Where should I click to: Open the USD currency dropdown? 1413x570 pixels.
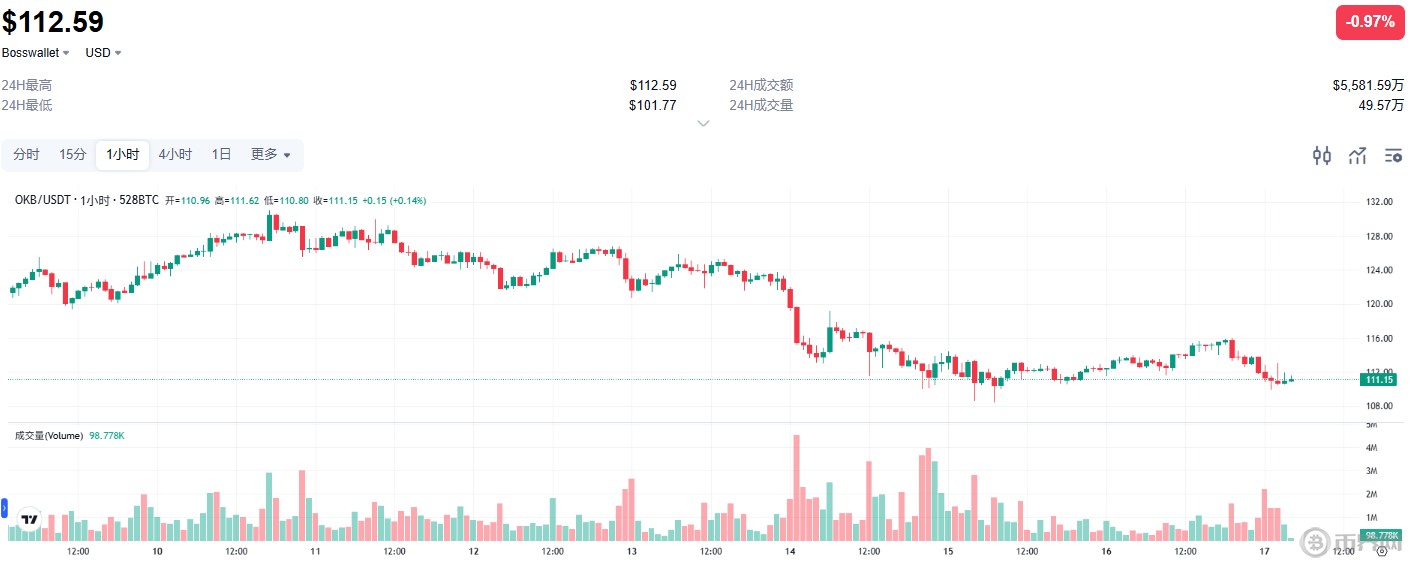pyautogui.click(x=103, y=53)
